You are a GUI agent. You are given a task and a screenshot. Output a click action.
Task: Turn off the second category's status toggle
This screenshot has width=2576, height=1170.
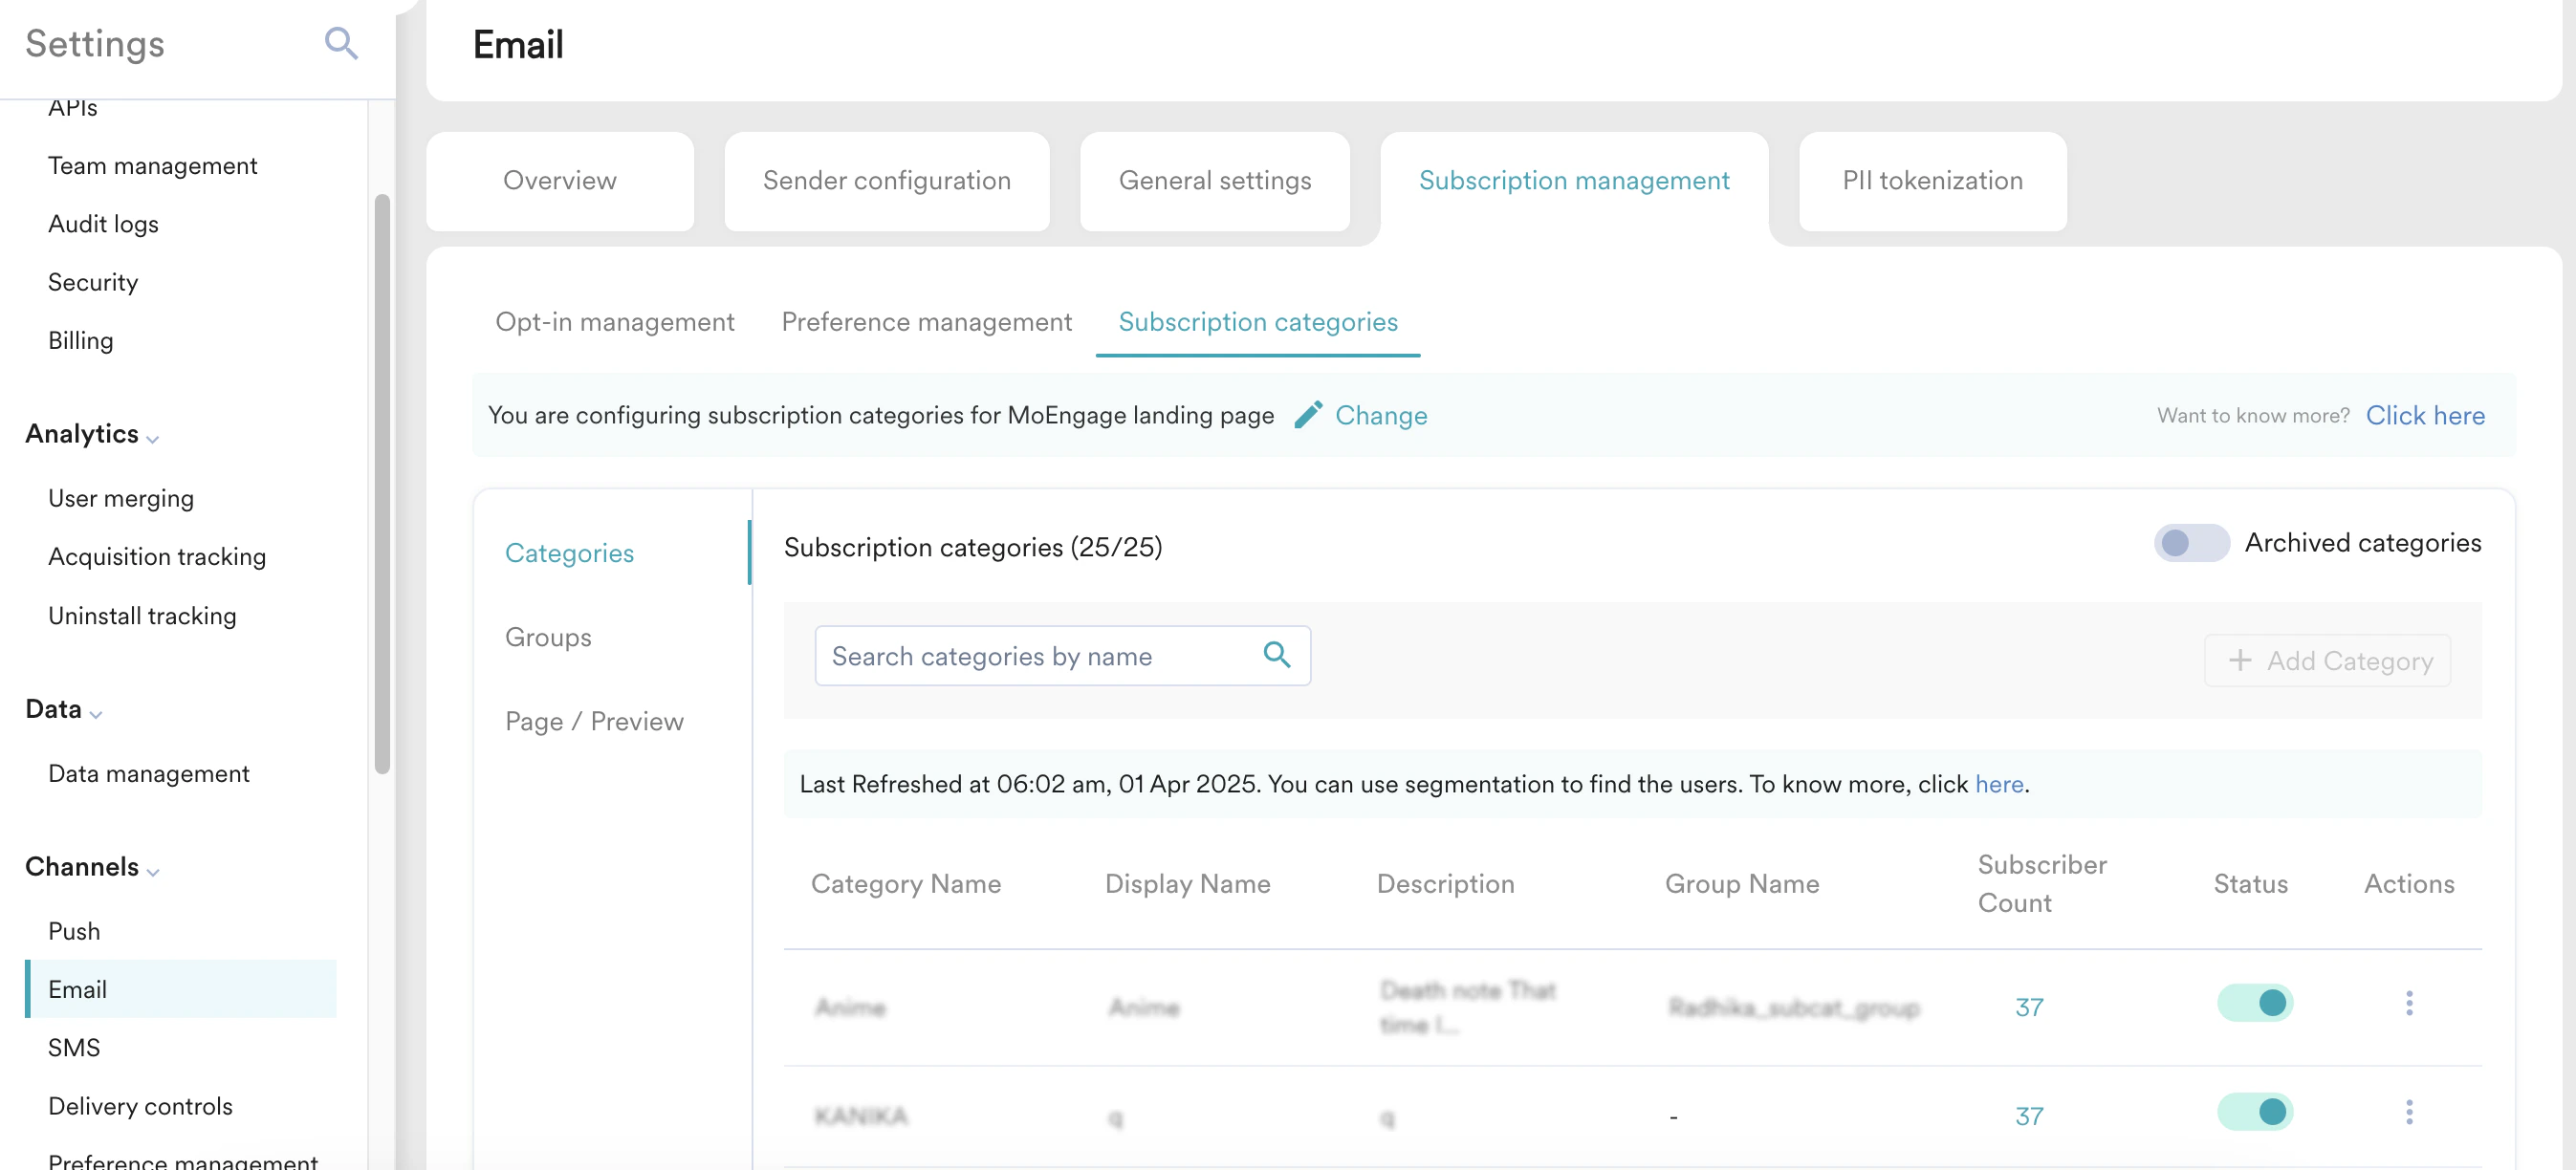[x=2254, y=1112]
